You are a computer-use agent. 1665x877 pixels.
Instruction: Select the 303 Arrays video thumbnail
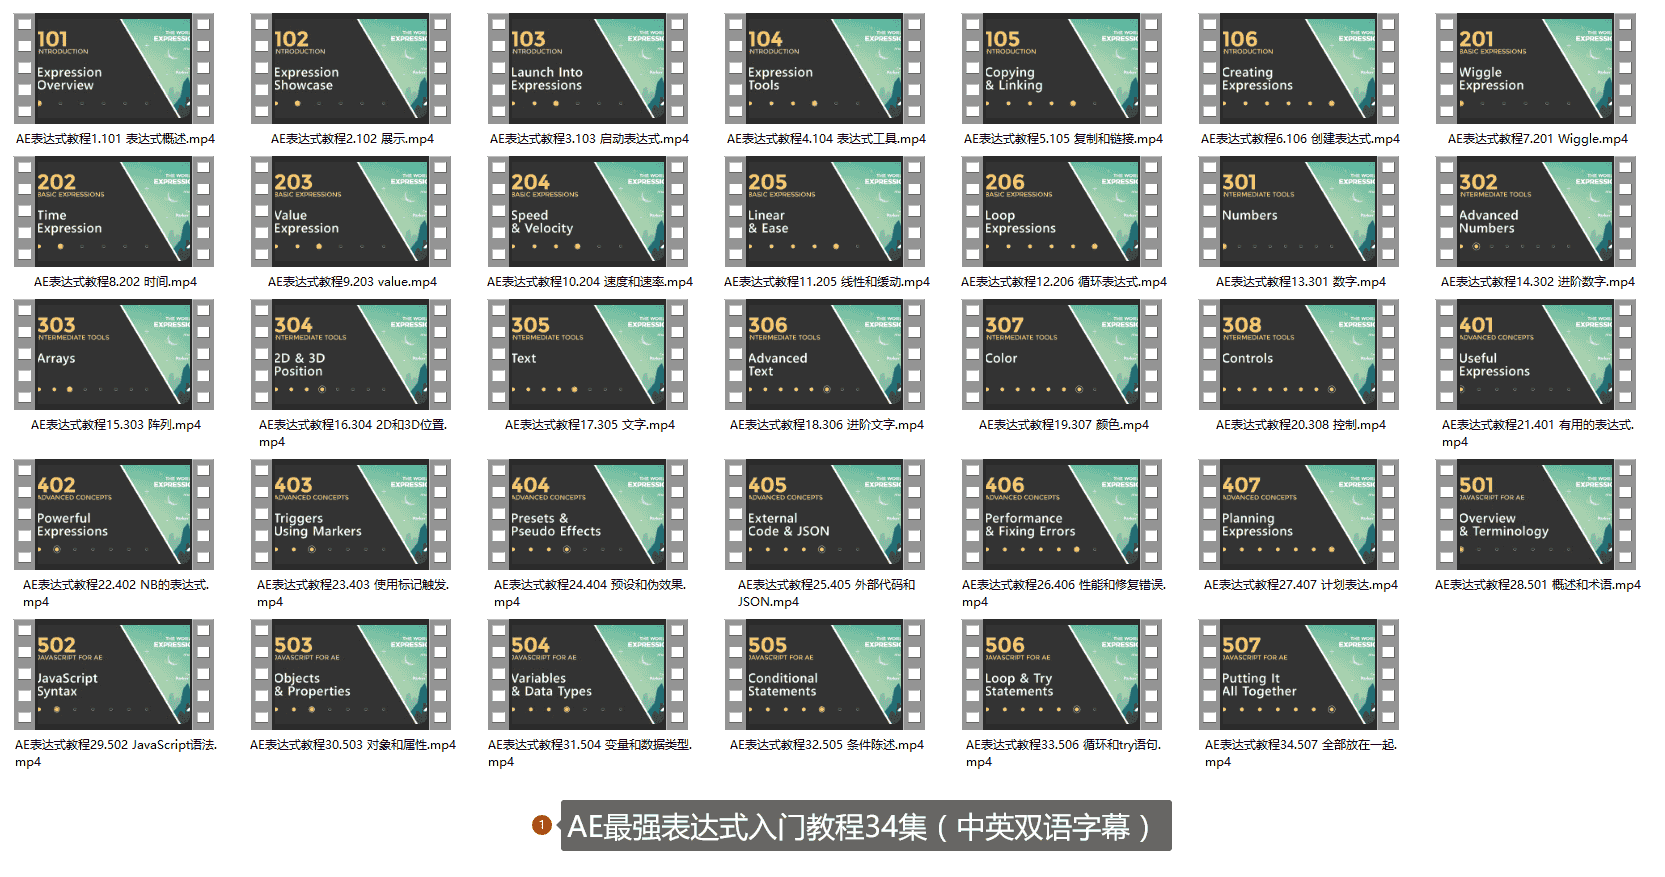pyautogui.click(x=114, y=355)
